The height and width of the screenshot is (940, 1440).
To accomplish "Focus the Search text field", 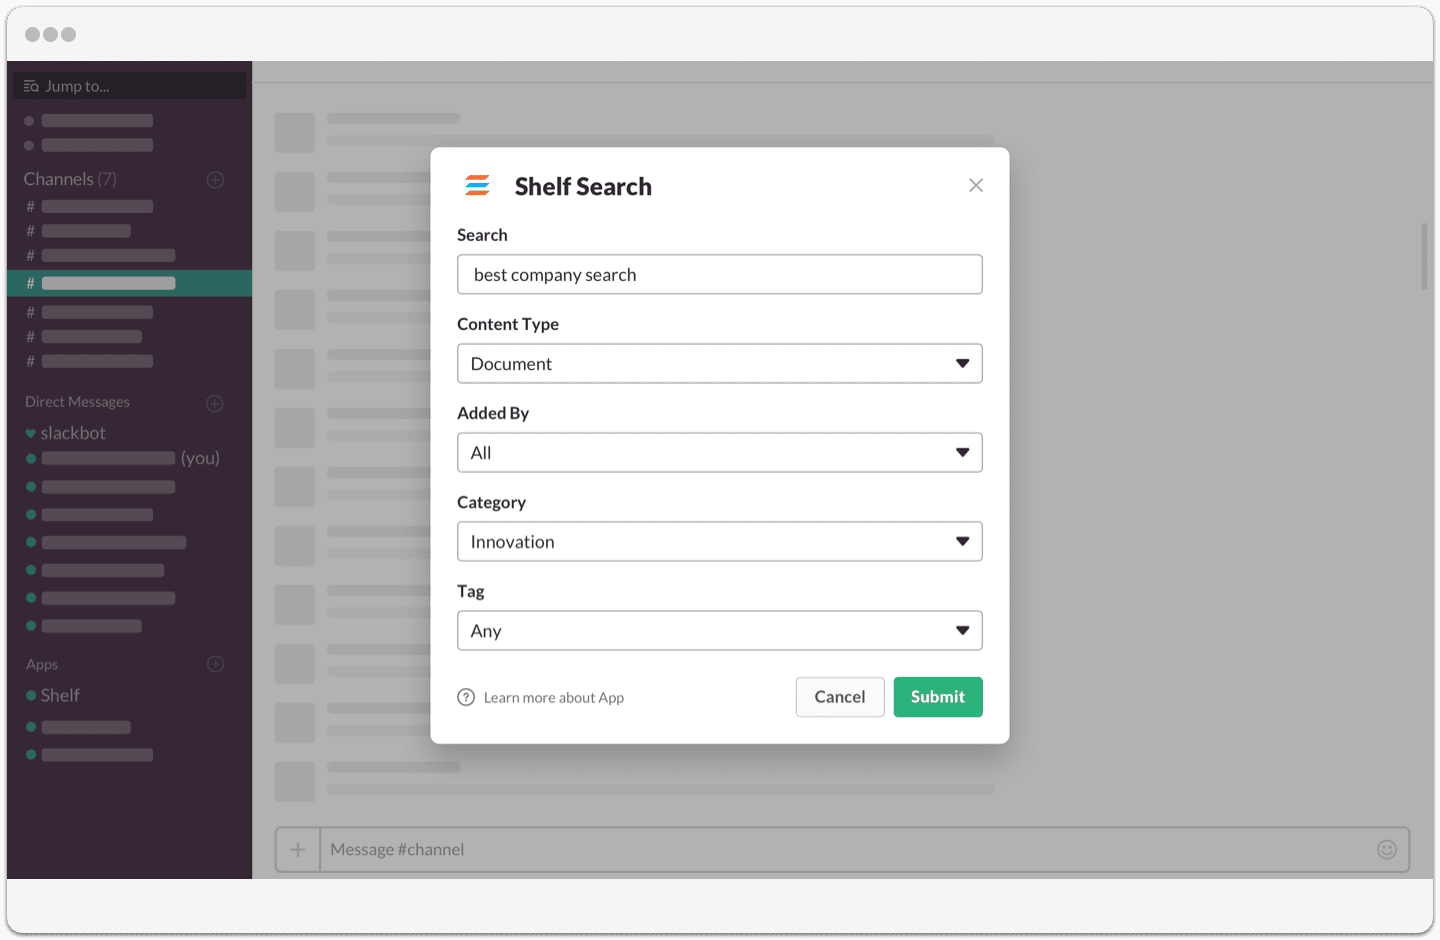I will 719,274.
